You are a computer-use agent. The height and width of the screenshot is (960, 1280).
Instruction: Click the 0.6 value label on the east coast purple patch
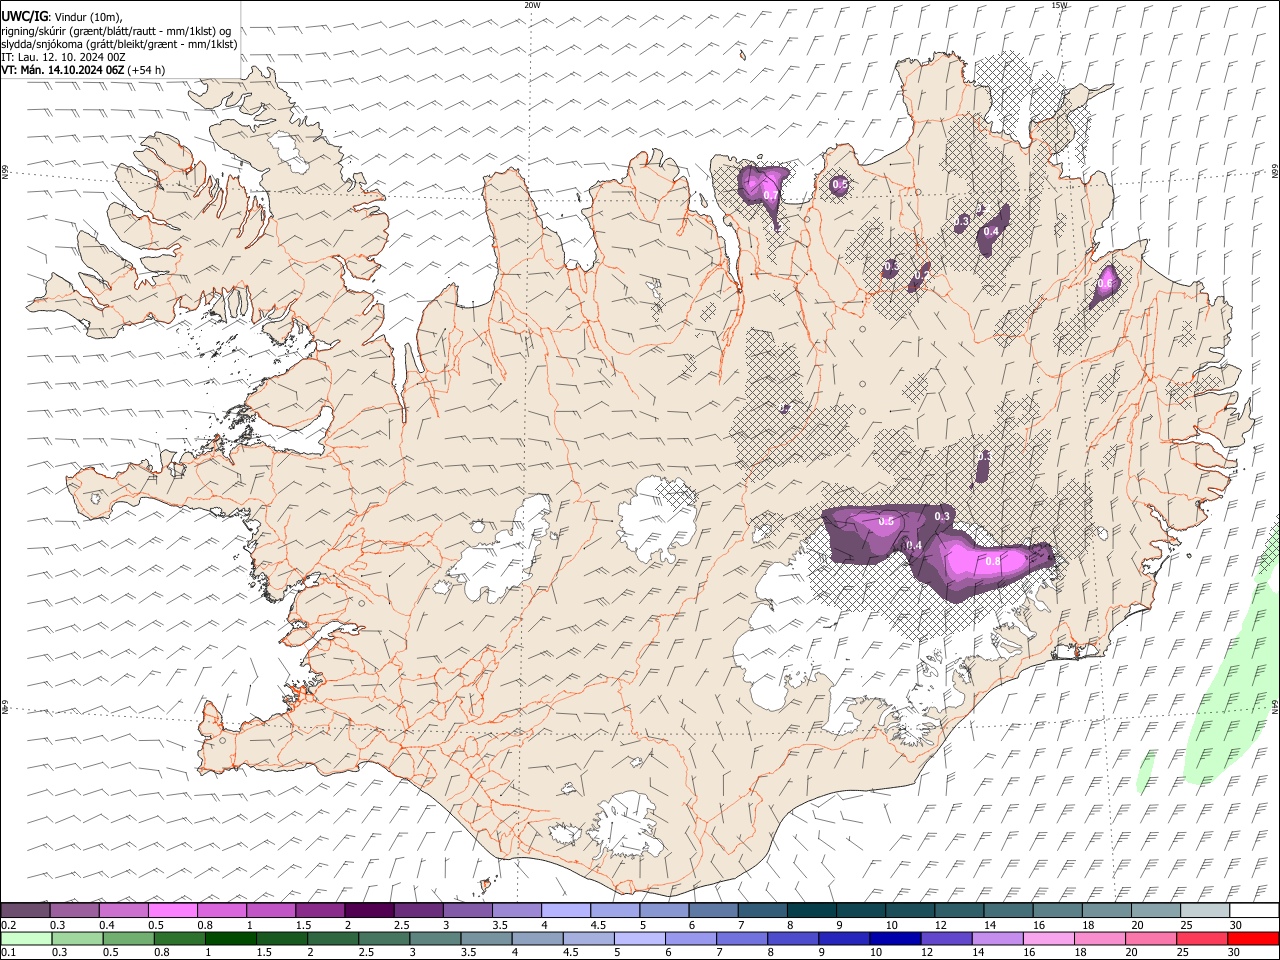coord(1104,284)
